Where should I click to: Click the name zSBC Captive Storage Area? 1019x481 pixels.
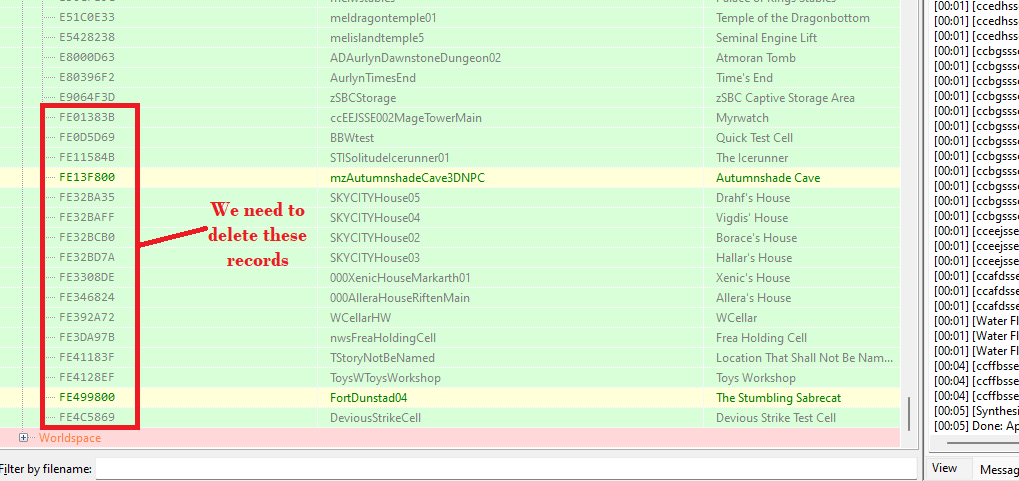tap(785, 98)
